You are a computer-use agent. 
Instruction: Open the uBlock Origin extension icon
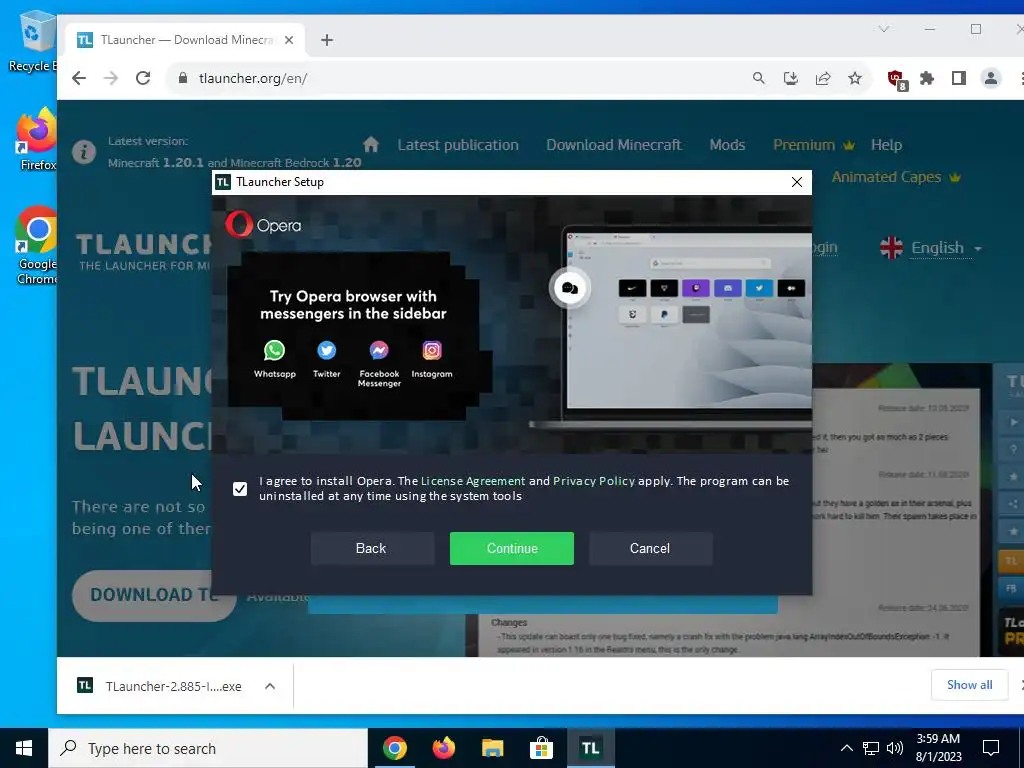(896, 79)
